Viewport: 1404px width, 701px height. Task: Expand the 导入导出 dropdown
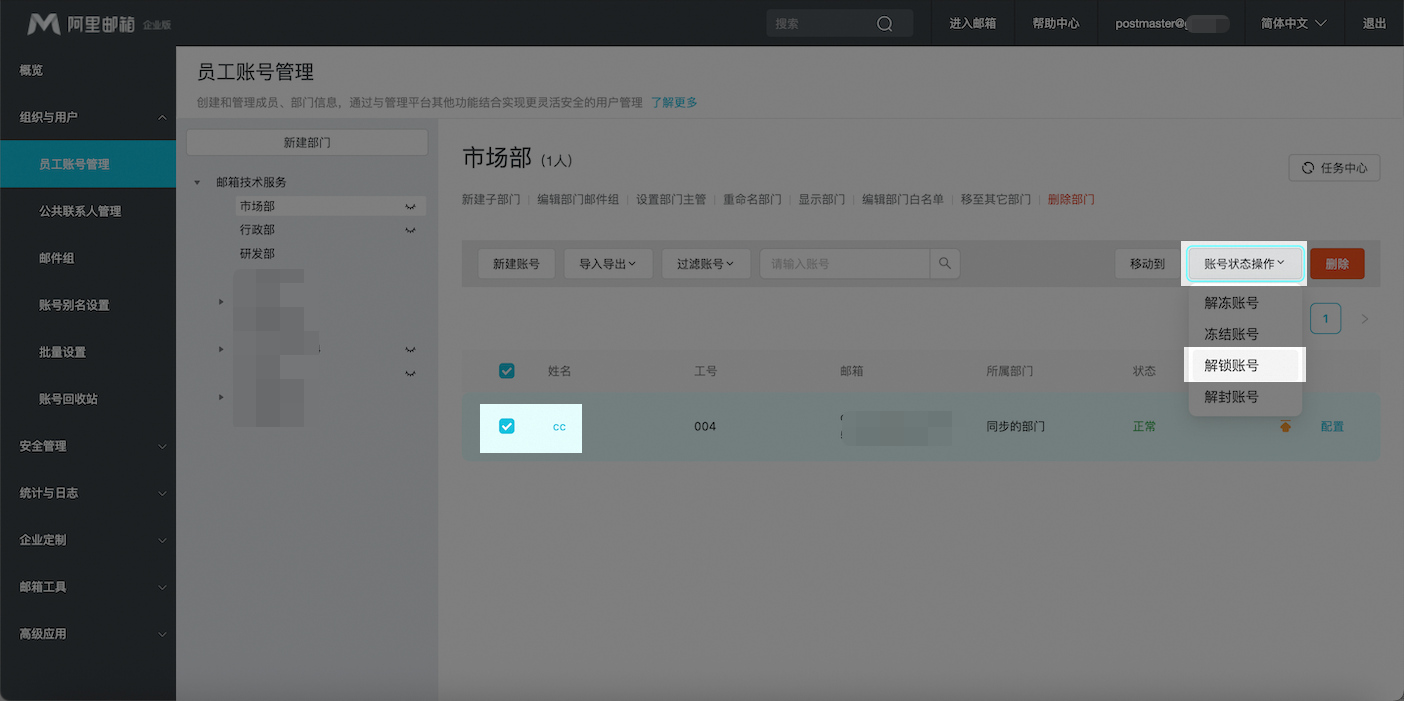(608, 264)
